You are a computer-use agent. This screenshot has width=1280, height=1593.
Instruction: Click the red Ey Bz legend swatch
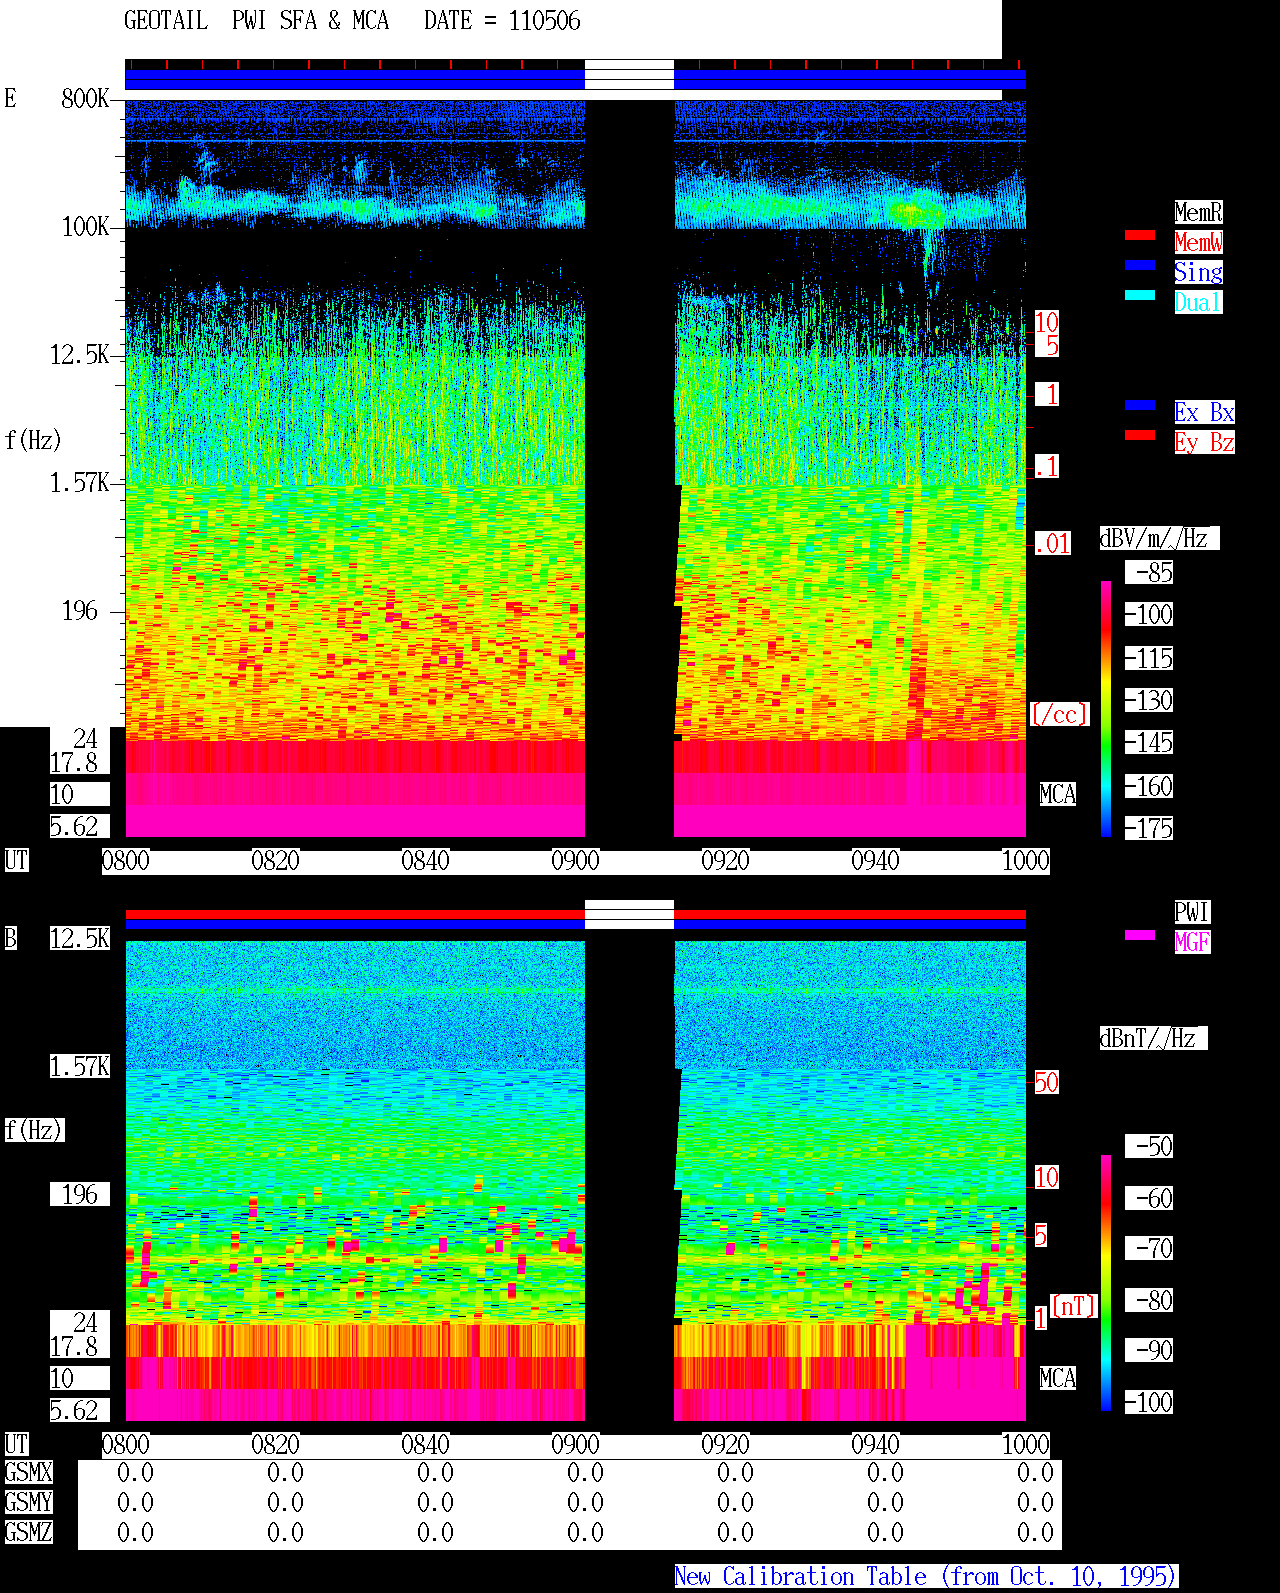1140,435
